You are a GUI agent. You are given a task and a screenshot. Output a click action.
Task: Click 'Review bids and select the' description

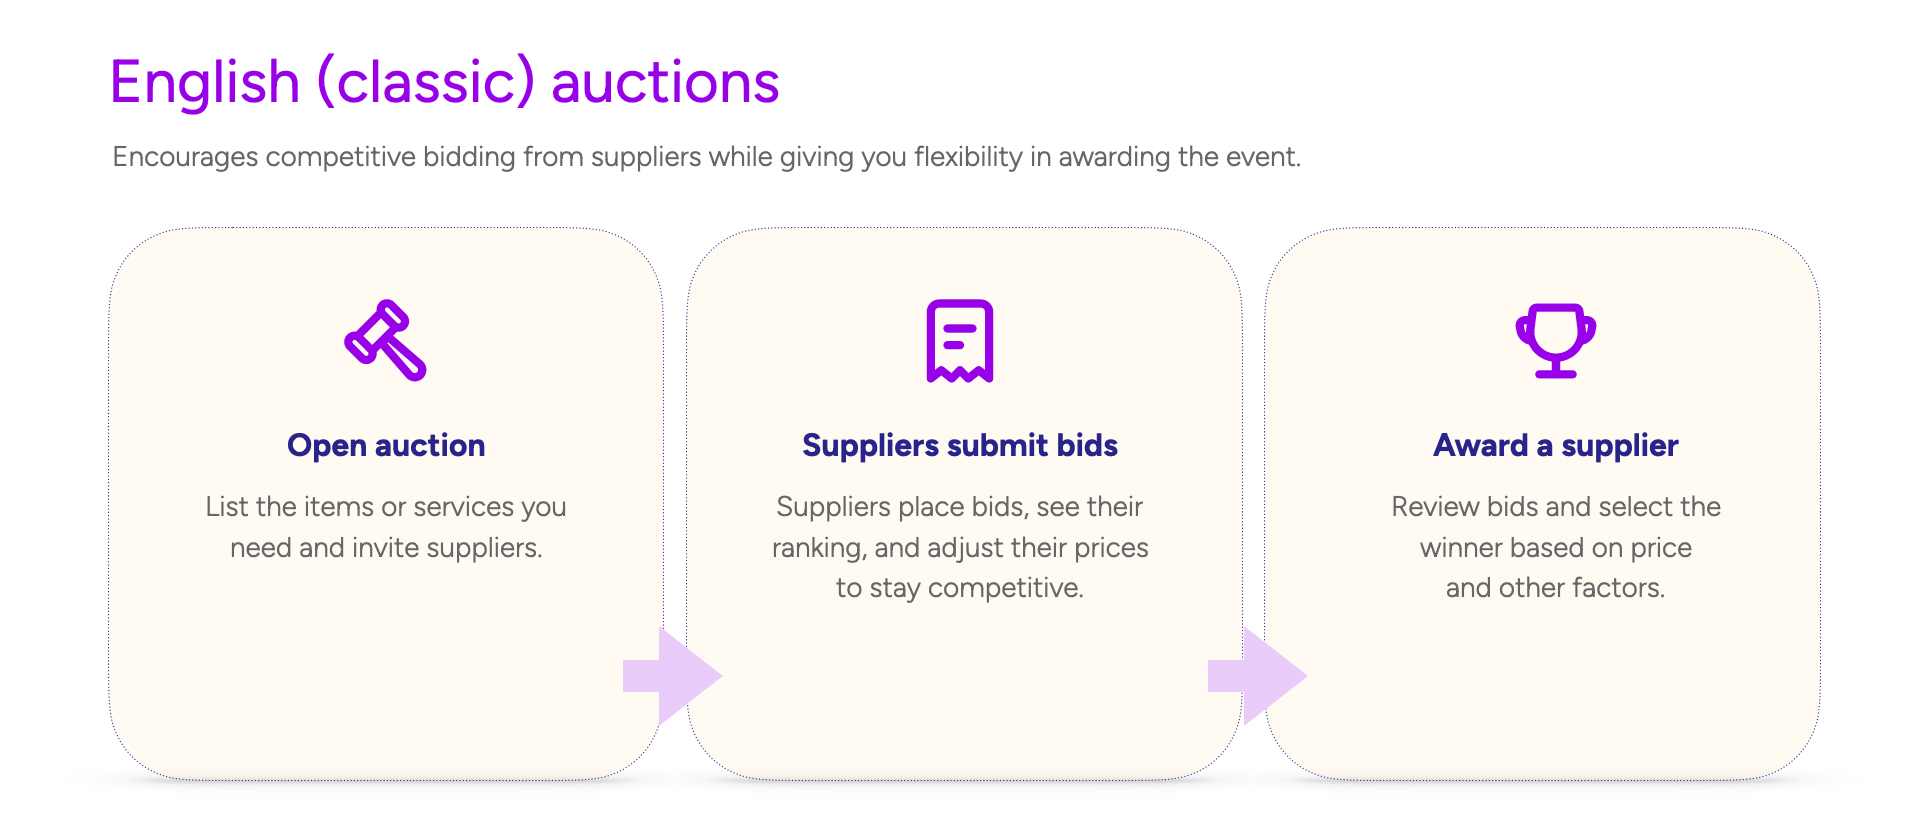pyautogui.click(x=1556, y=507)
